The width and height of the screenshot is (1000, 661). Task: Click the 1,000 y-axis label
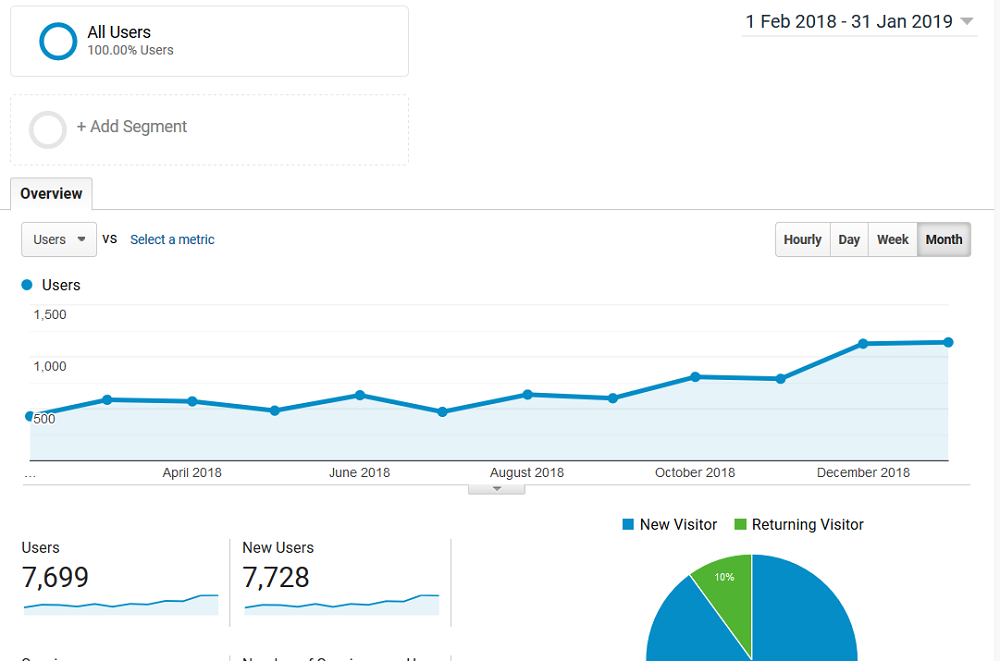pos(50,366)
